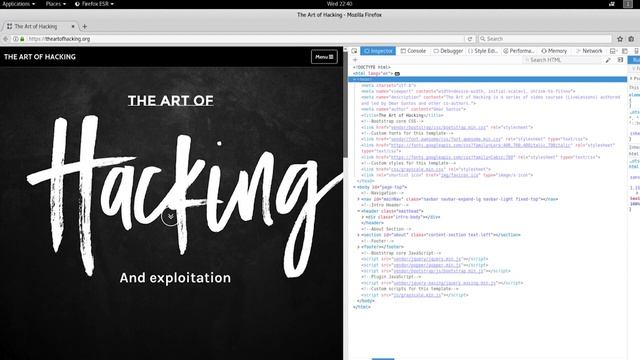Select the closing body tag line
Viewport: 640px width, 360px height.
pos(366,301)
